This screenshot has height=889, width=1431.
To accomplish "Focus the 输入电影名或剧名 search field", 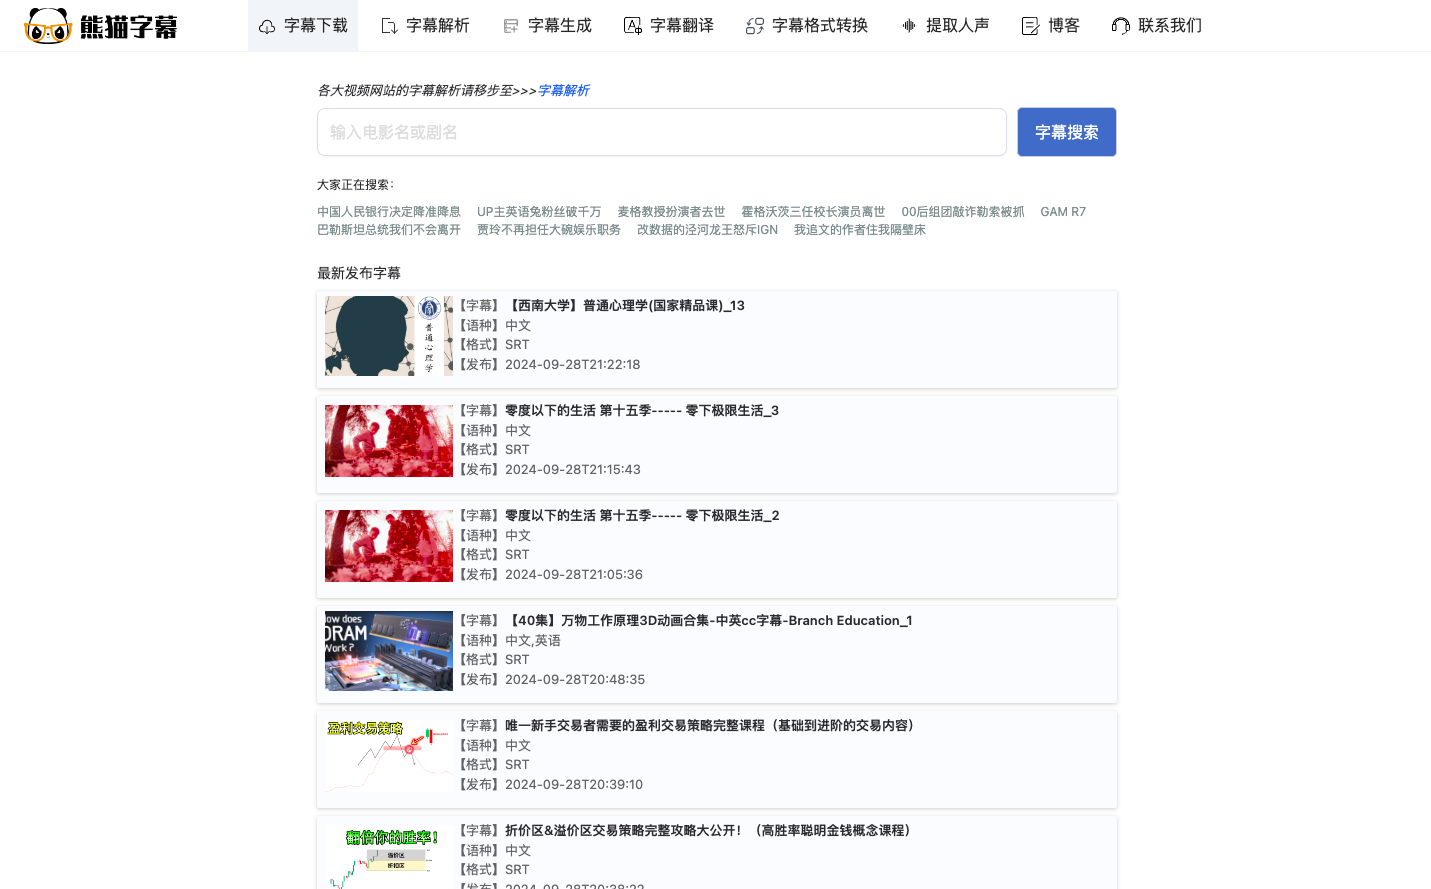I will pos(662,132).
